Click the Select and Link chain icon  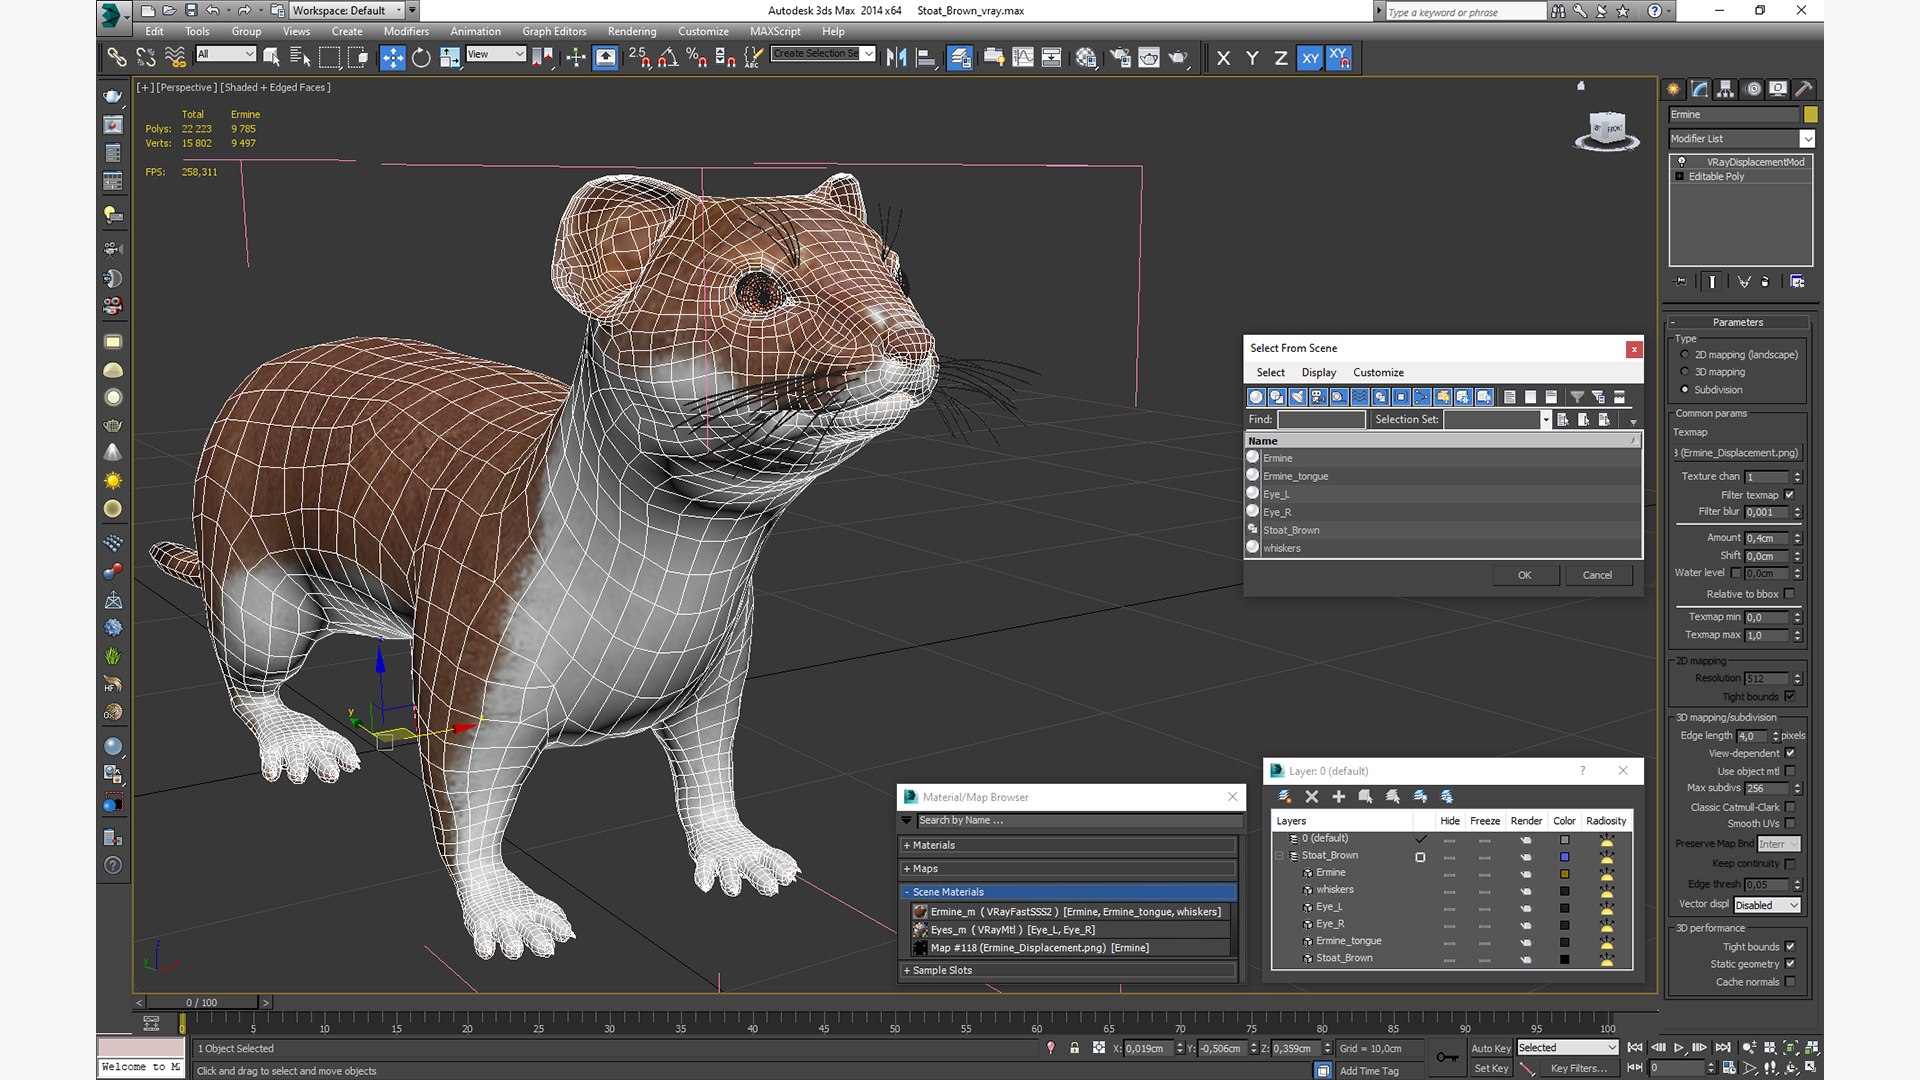pyautogui.click(x=117, y=58)
